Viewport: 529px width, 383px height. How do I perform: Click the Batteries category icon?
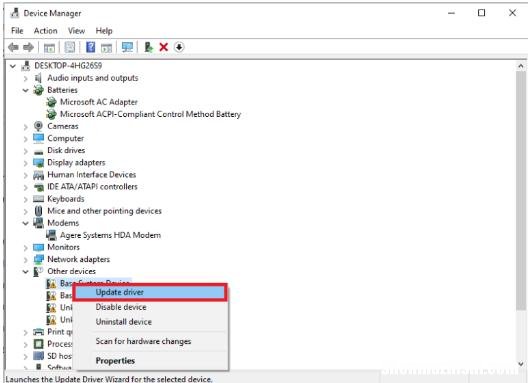[38, 90]
